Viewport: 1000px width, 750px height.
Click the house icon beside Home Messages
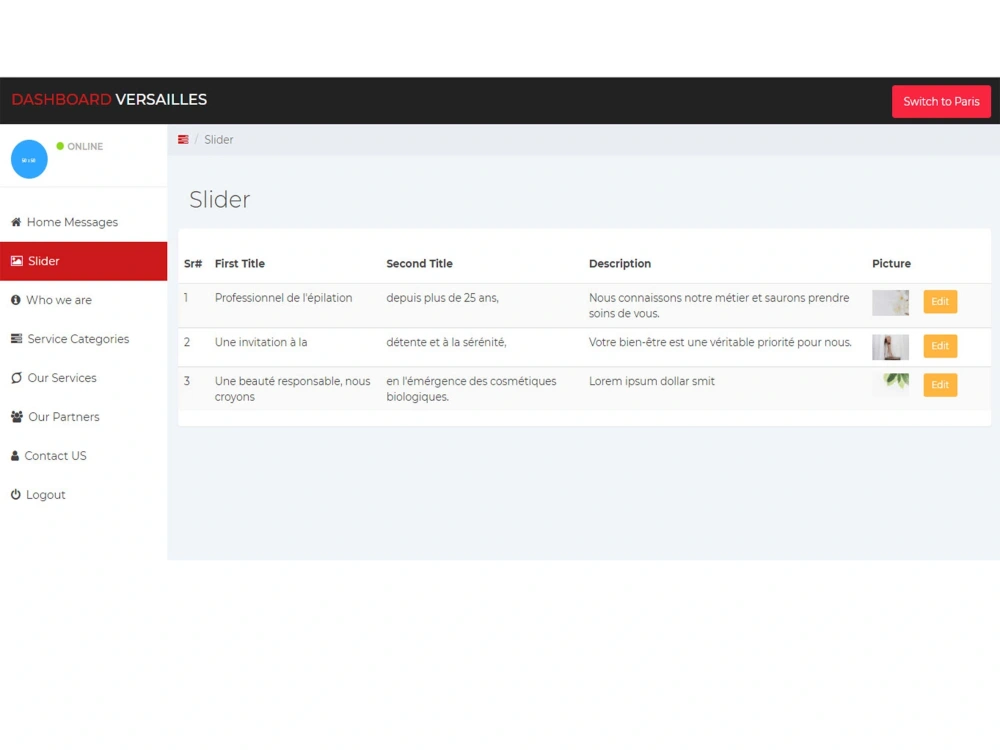point(16,222)
